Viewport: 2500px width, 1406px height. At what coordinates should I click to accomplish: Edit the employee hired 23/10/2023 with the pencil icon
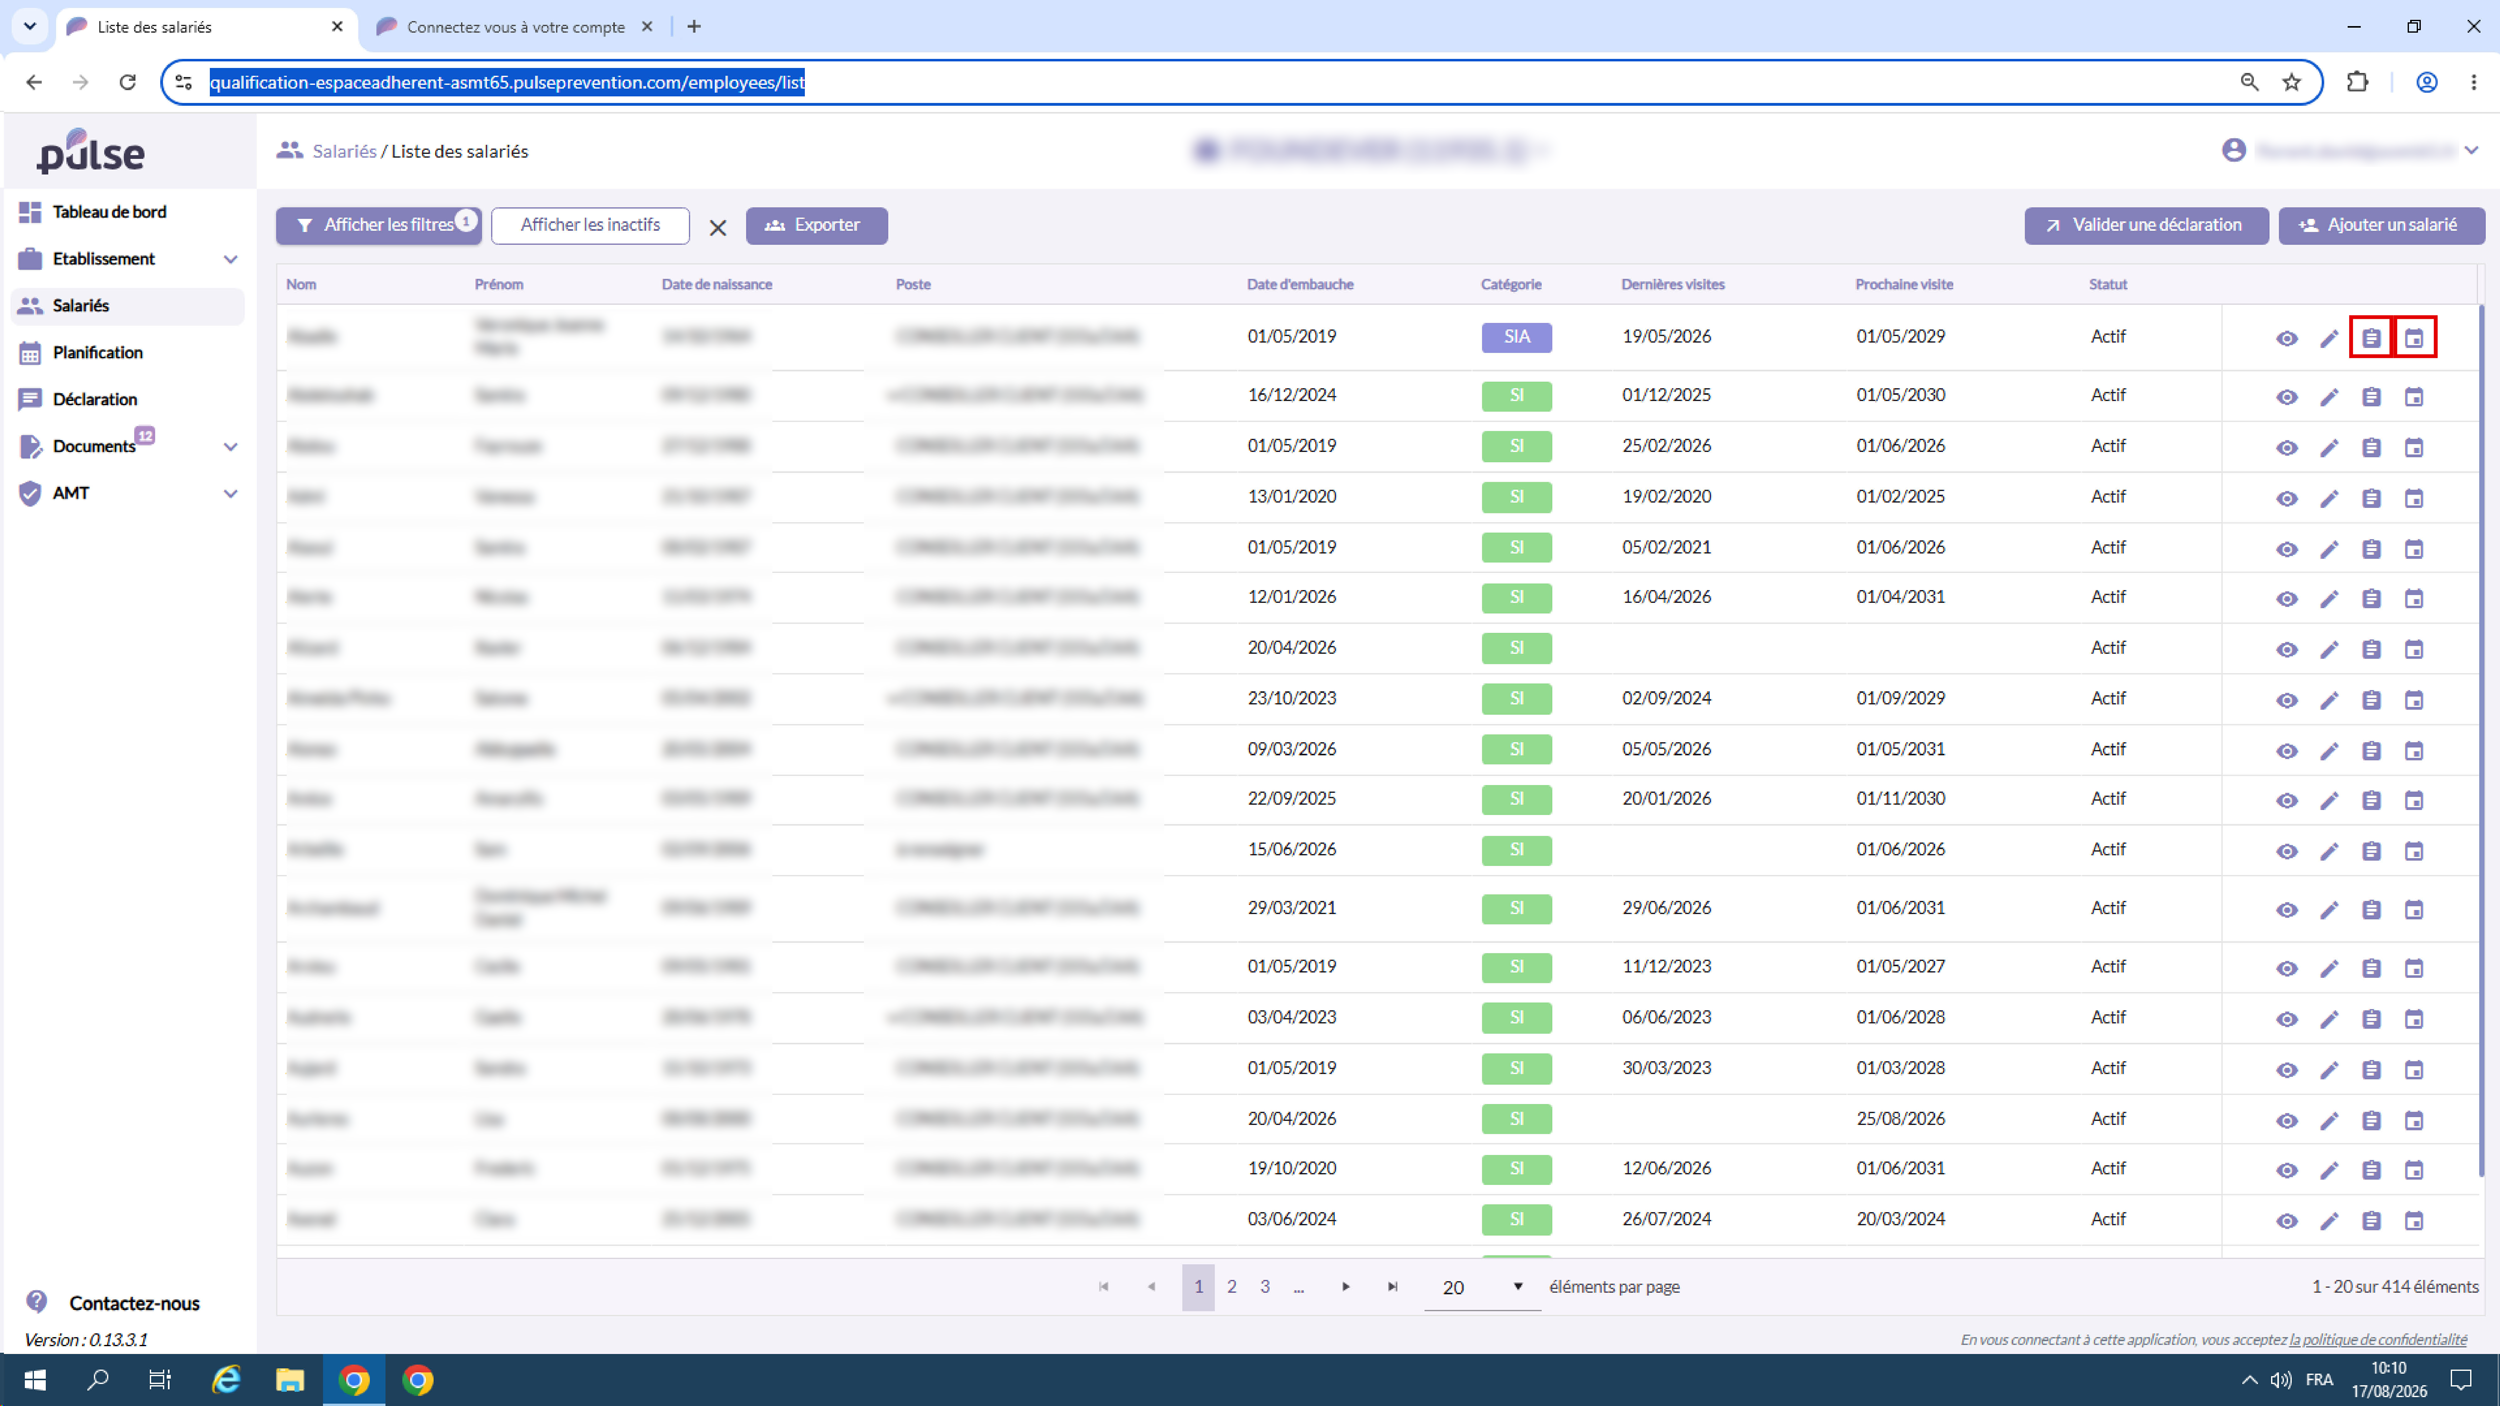point(2329,700)
